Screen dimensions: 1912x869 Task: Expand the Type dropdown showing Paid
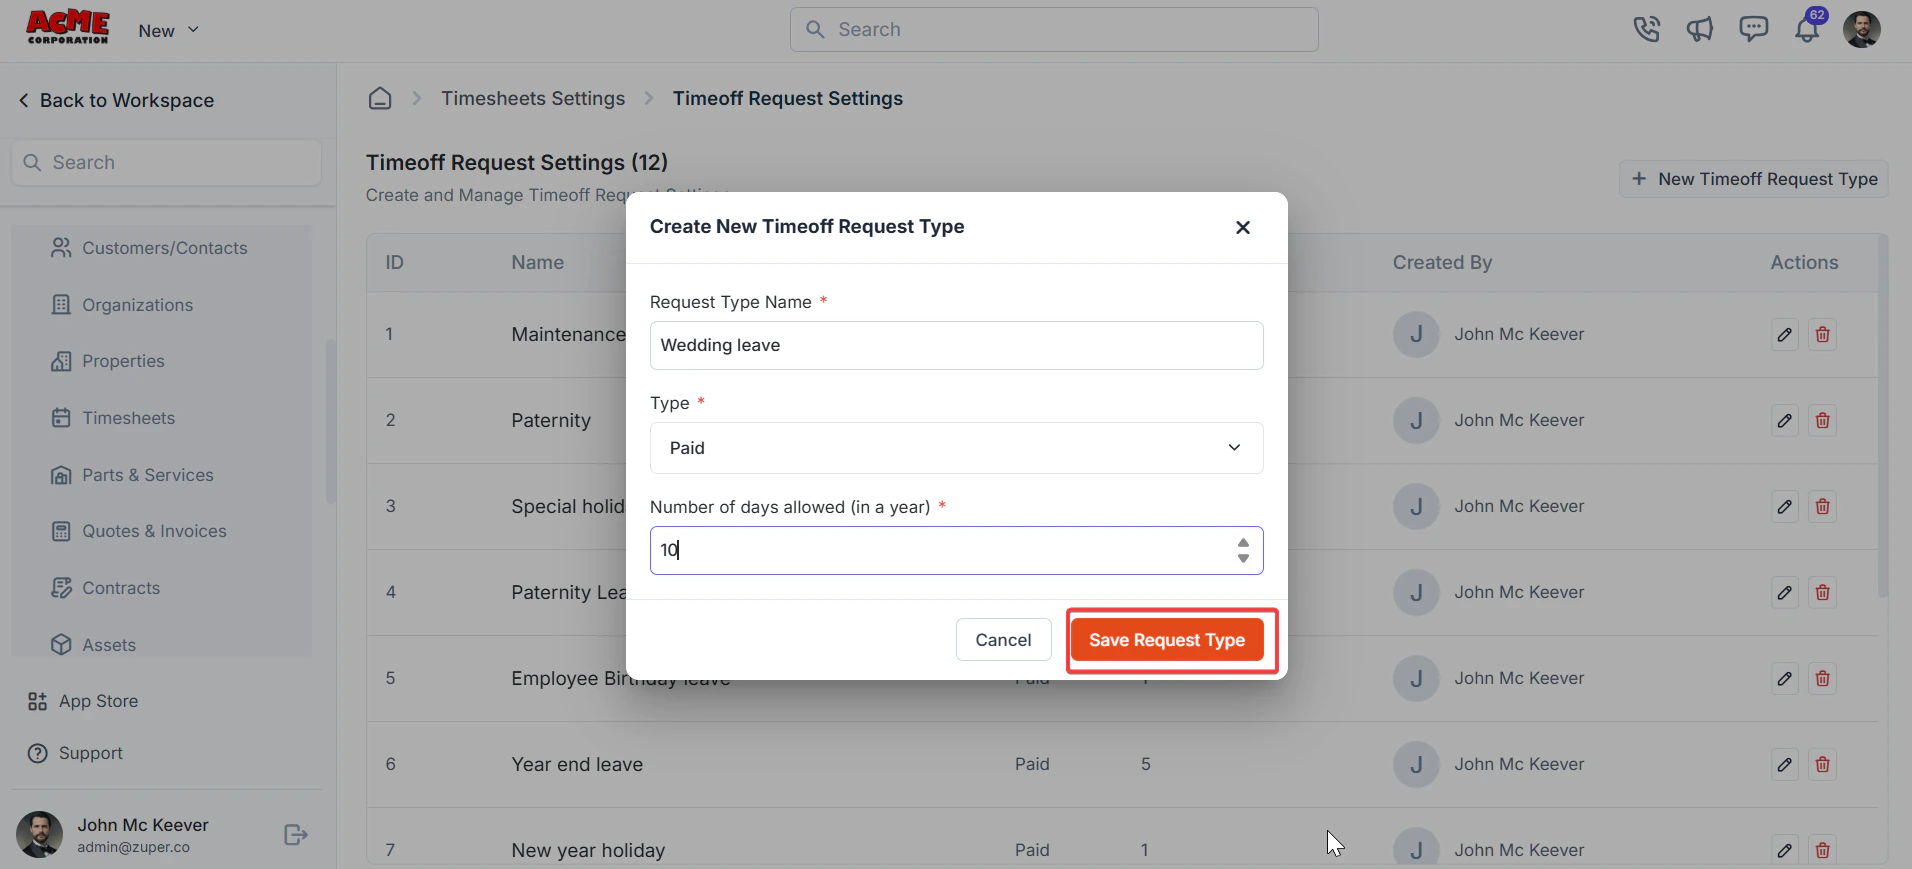tap(956, 448)
